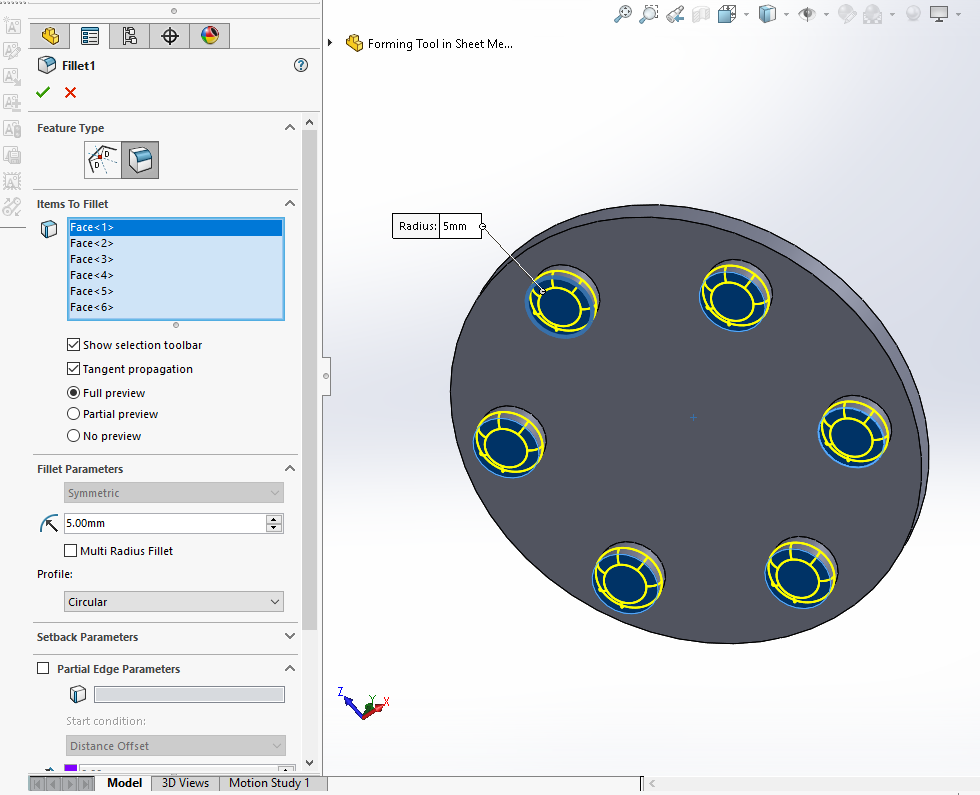Open the Fillet1 help icon

(x=301, y=65)
